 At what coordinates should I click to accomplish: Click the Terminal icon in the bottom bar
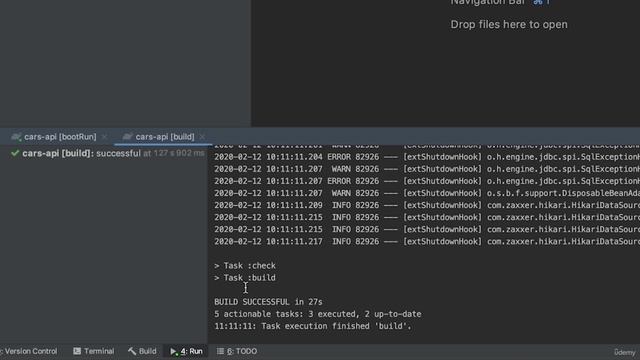click(x=77, y=351)
